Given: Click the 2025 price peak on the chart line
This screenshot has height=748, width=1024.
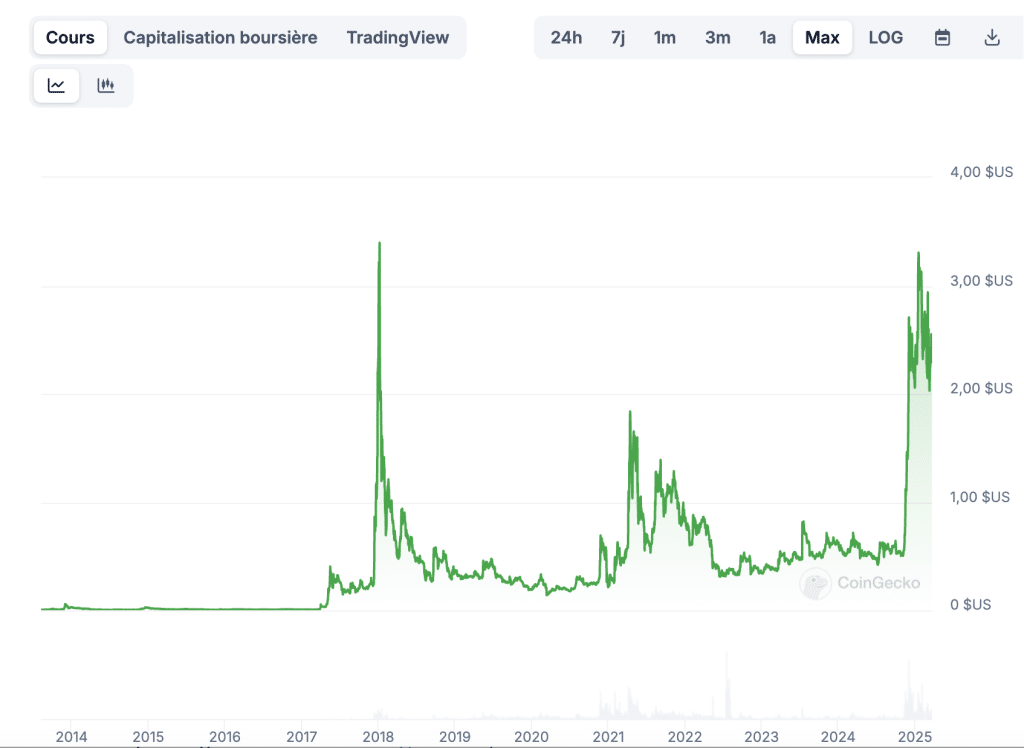Looking at the screenshot, I should coord(918,253).
